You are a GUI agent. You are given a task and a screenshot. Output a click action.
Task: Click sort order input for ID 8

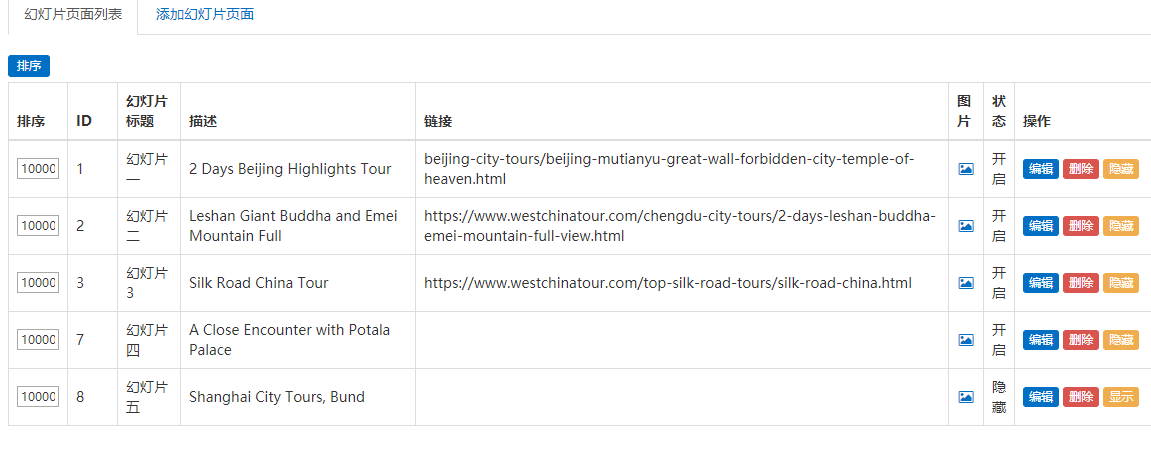tap(38, 397)
